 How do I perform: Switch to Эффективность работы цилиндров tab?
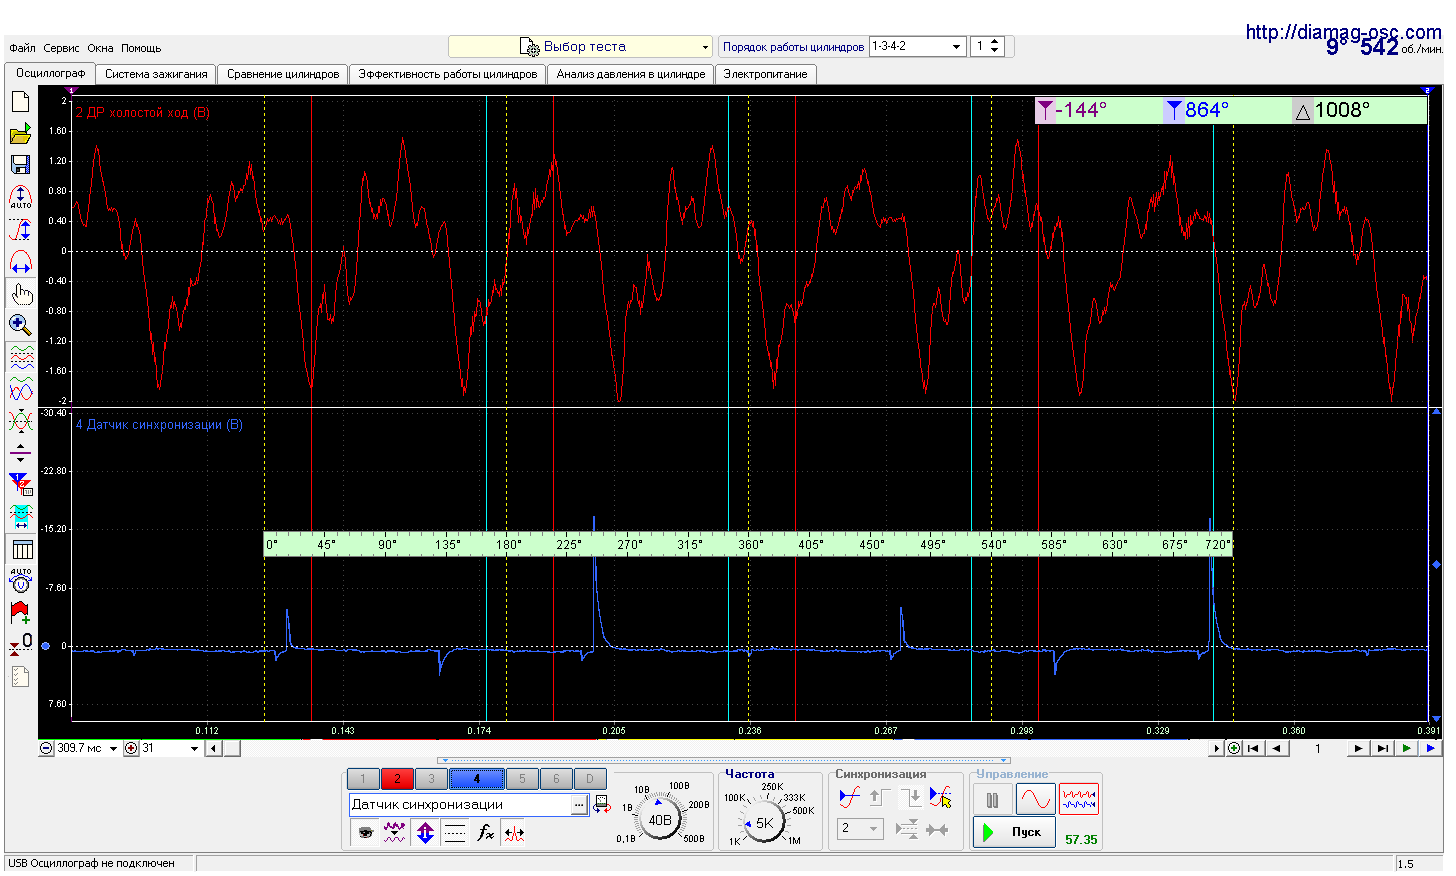pyautogui.click(x=448, y=74)
